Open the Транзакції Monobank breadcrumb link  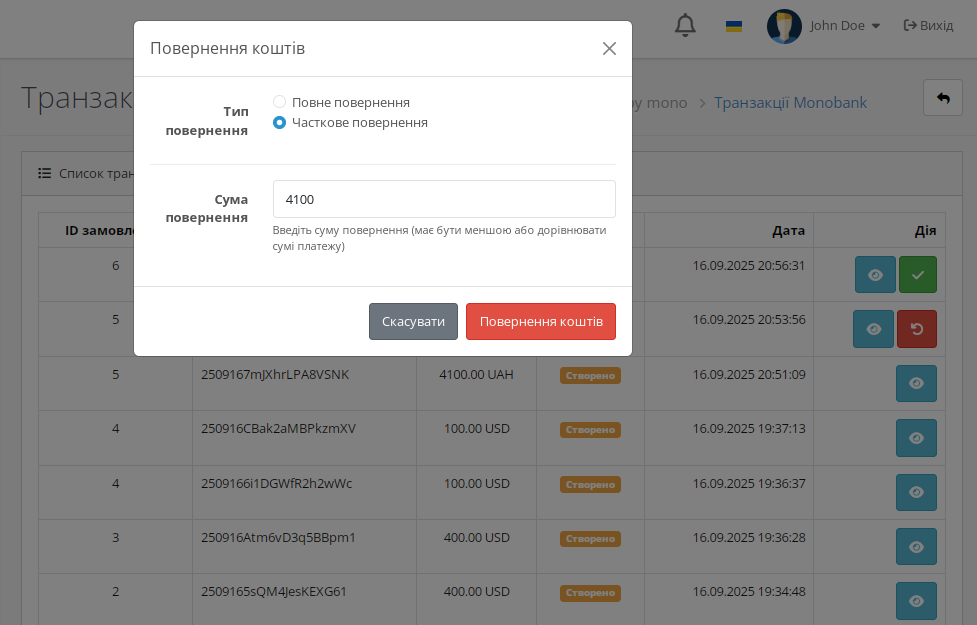(790, 103)
